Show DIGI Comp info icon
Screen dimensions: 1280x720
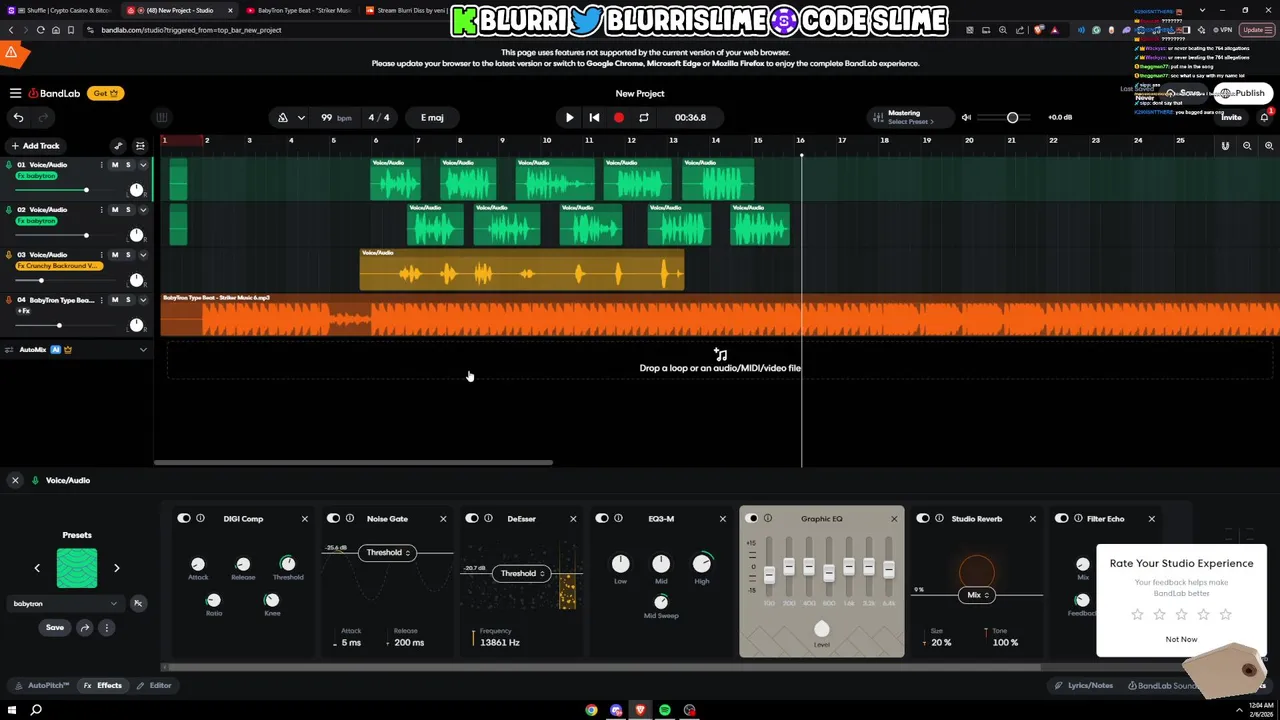click(x=200, y=518)
